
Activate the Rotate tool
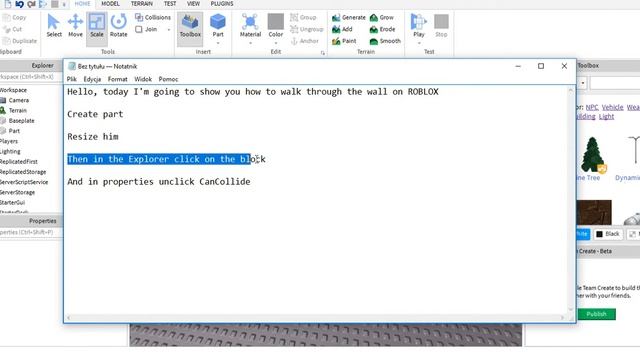(x=118, y=26)
